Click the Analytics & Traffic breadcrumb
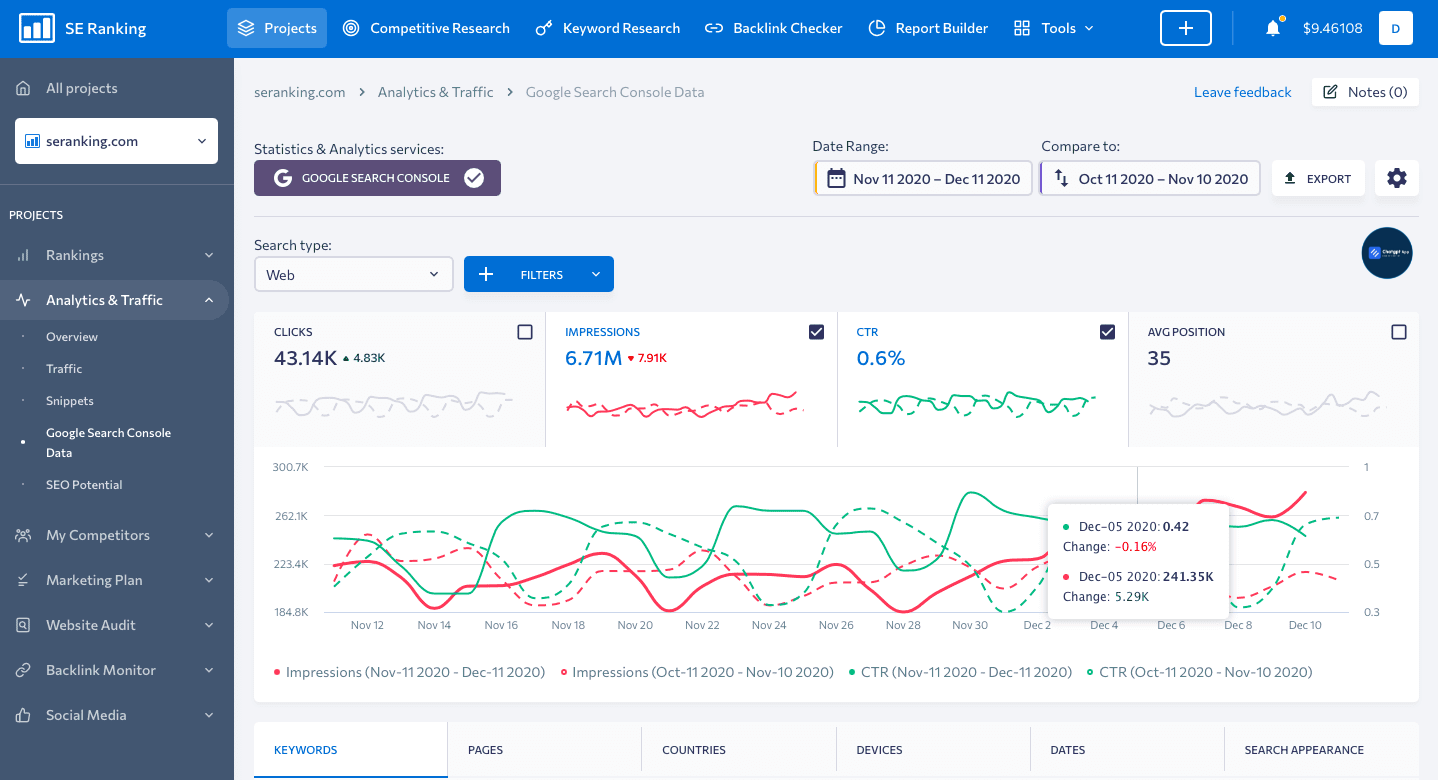This screenshot has height=780, width=1438. (436, 92)
